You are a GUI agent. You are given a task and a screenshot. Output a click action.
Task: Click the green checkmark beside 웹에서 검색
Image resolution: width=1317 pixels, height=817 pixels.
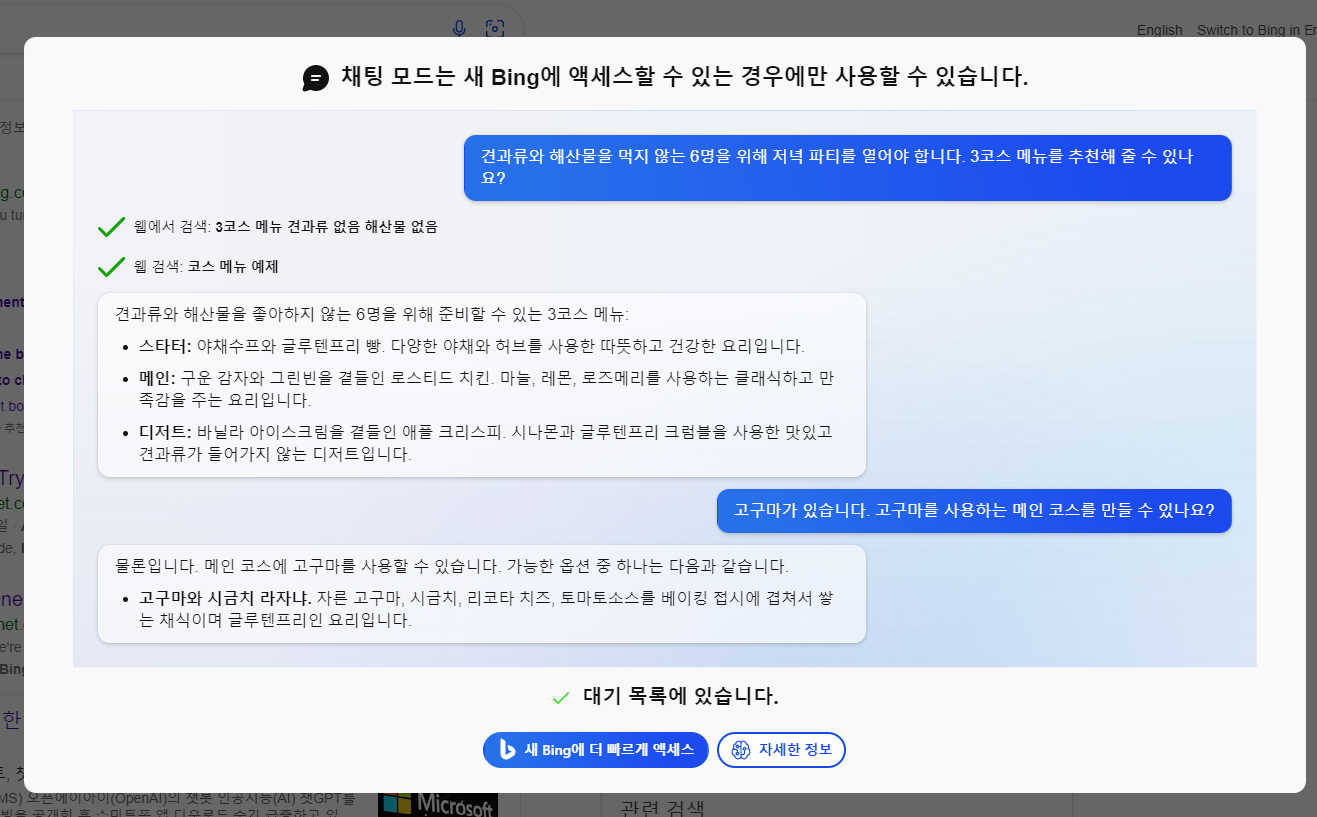click(x=111, y=227)
